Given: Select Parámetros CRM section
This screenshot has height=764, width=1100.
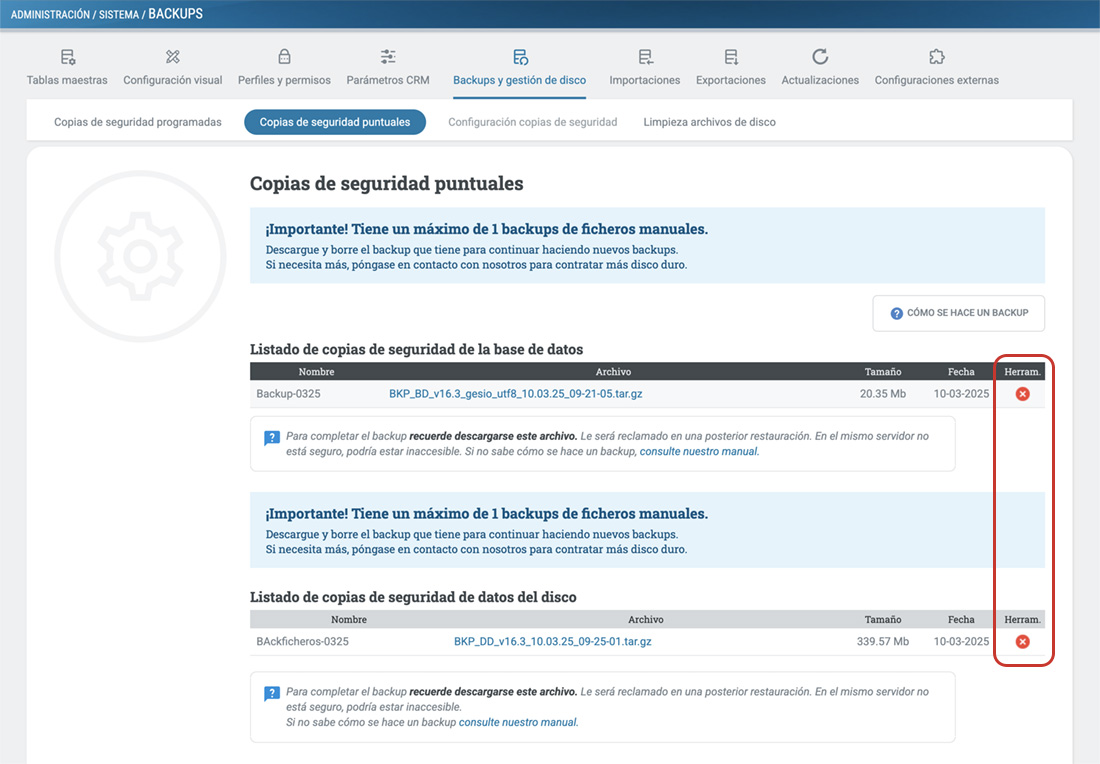Looking at the screenshot, I should [x=388, y=80].
